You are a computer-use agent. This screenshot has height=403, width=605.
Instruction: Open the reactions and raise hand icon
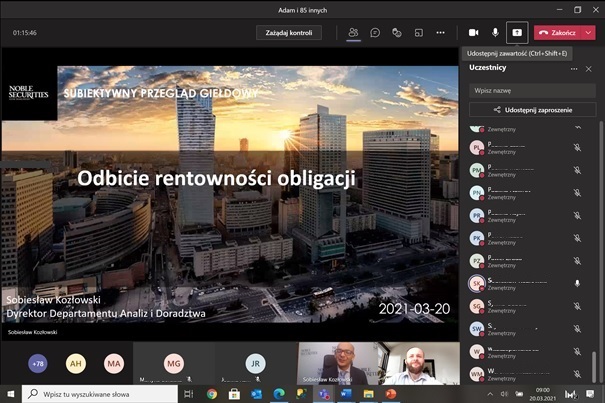tap(396, 32)
